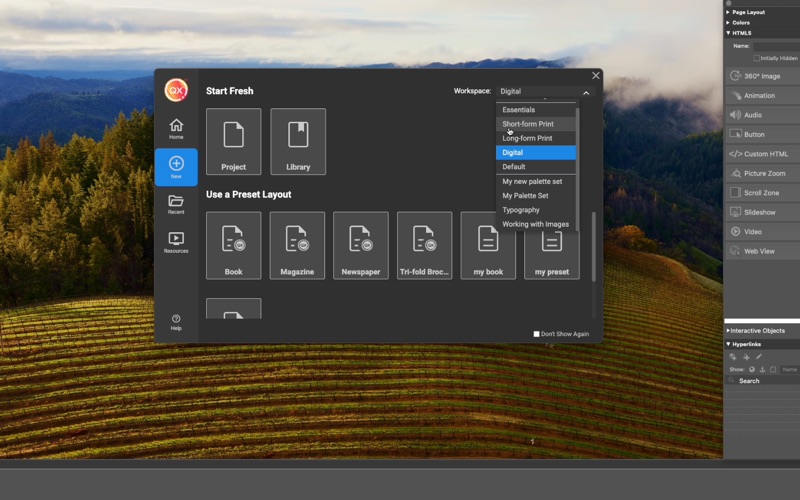Add Custom HTML interactivity
The height and width of the screenshot is (500, 800).
(x=762, y=154)
